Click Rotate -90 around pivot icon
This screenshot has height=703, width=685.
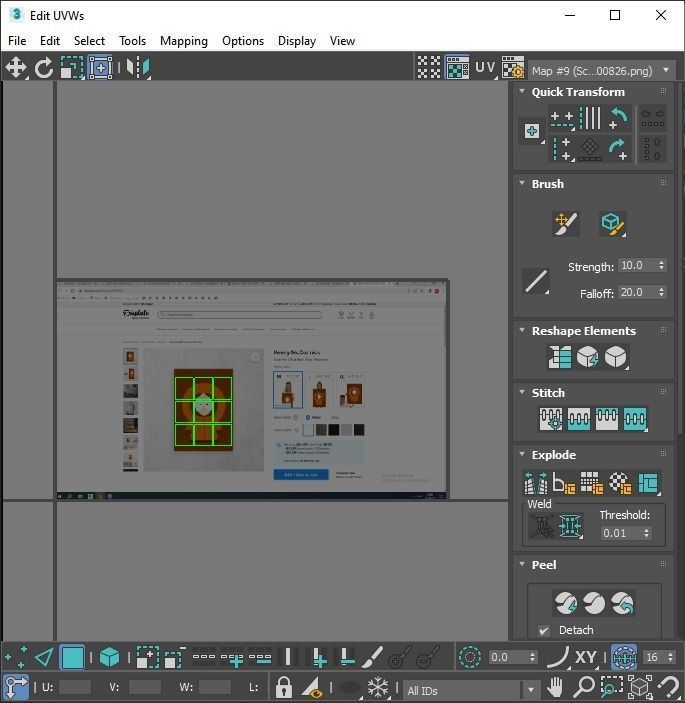pyautogui.click(x=619, y=118)
